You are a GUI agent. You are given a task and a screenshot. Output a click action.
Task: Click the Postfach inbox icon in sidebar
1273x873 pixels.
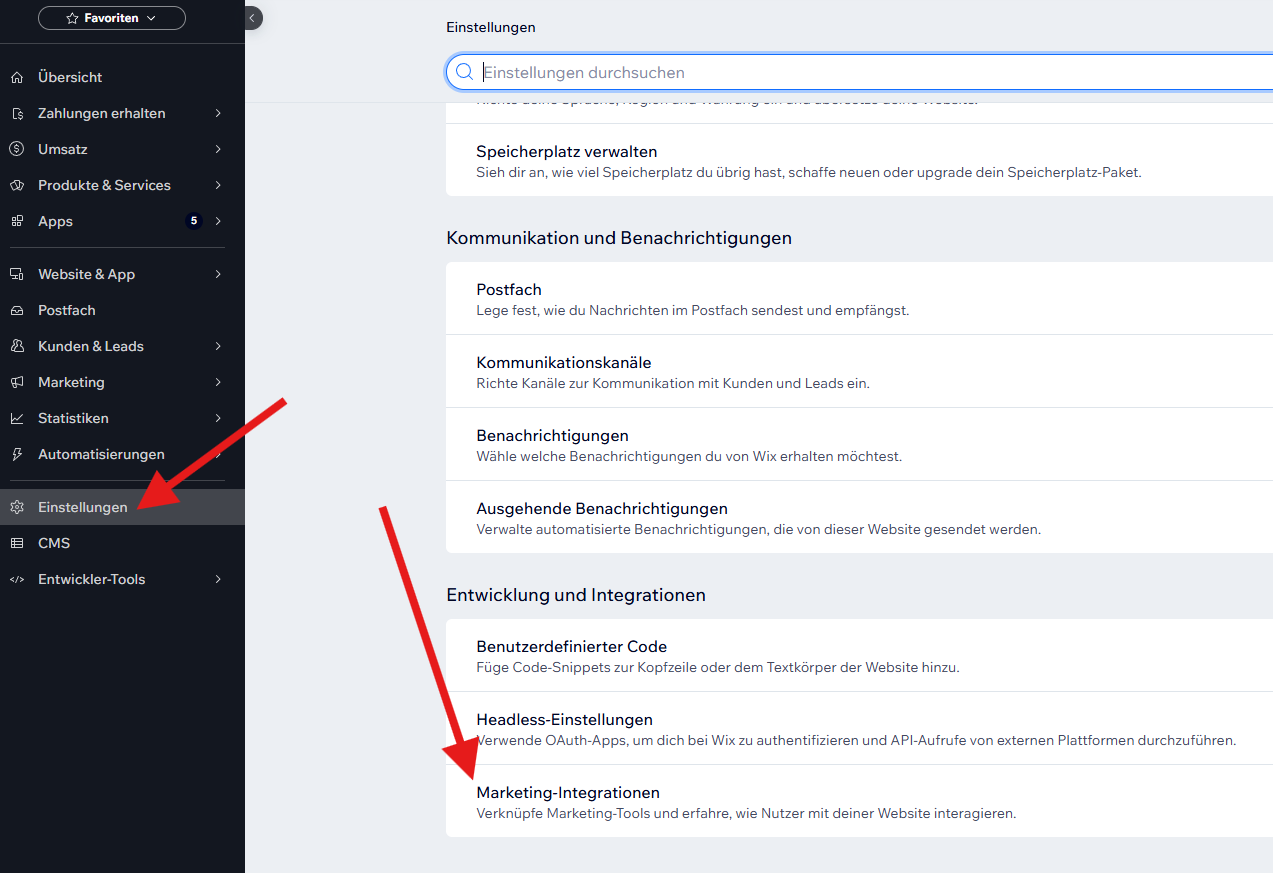16,310
